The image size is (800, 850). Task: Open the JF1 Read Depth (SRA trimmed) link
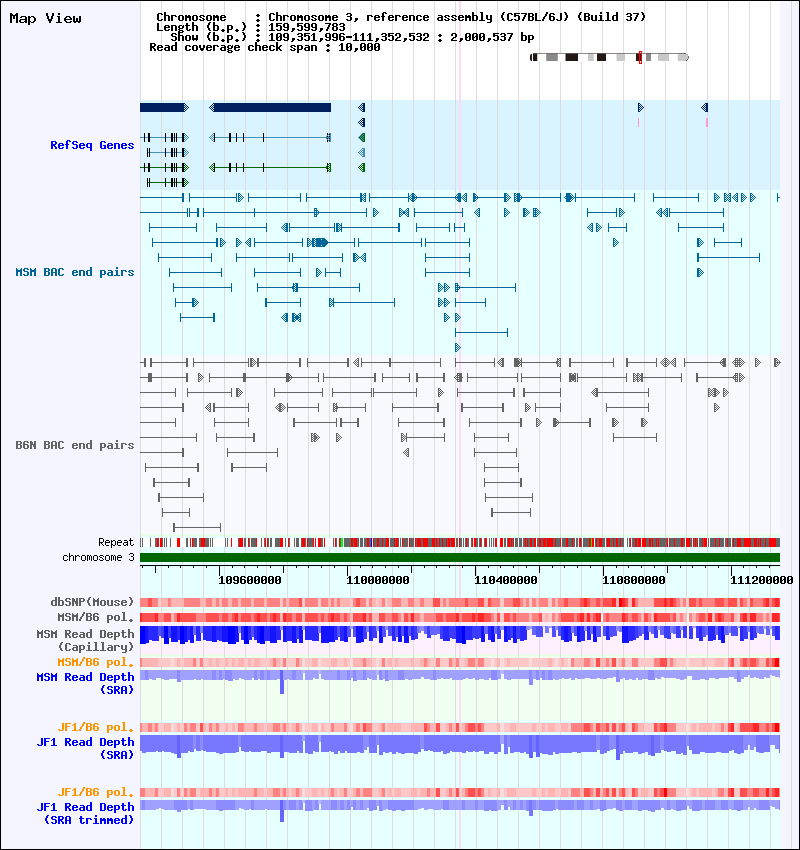click(x=86, y=813)
